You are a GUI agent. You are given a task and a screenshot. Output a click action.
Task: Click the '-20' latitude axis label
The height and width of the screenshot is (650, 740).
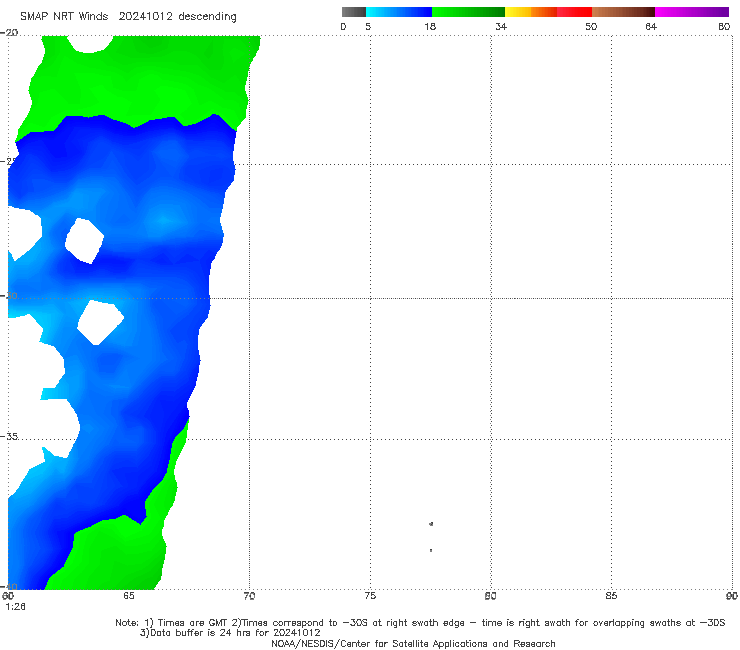[9, 33]
